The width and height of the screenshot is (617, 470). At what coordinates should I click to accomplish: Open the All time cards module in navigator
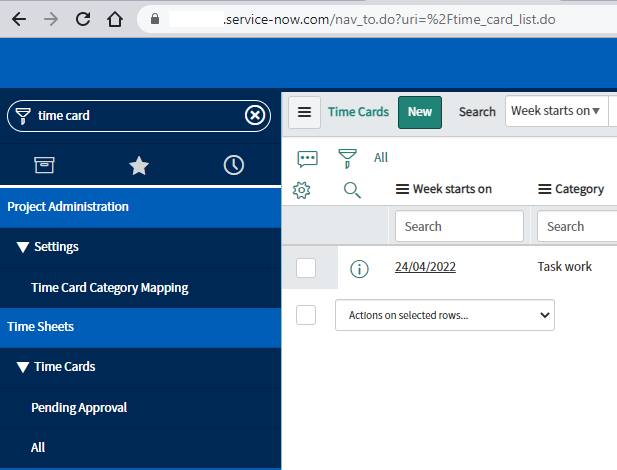point(38,448)
